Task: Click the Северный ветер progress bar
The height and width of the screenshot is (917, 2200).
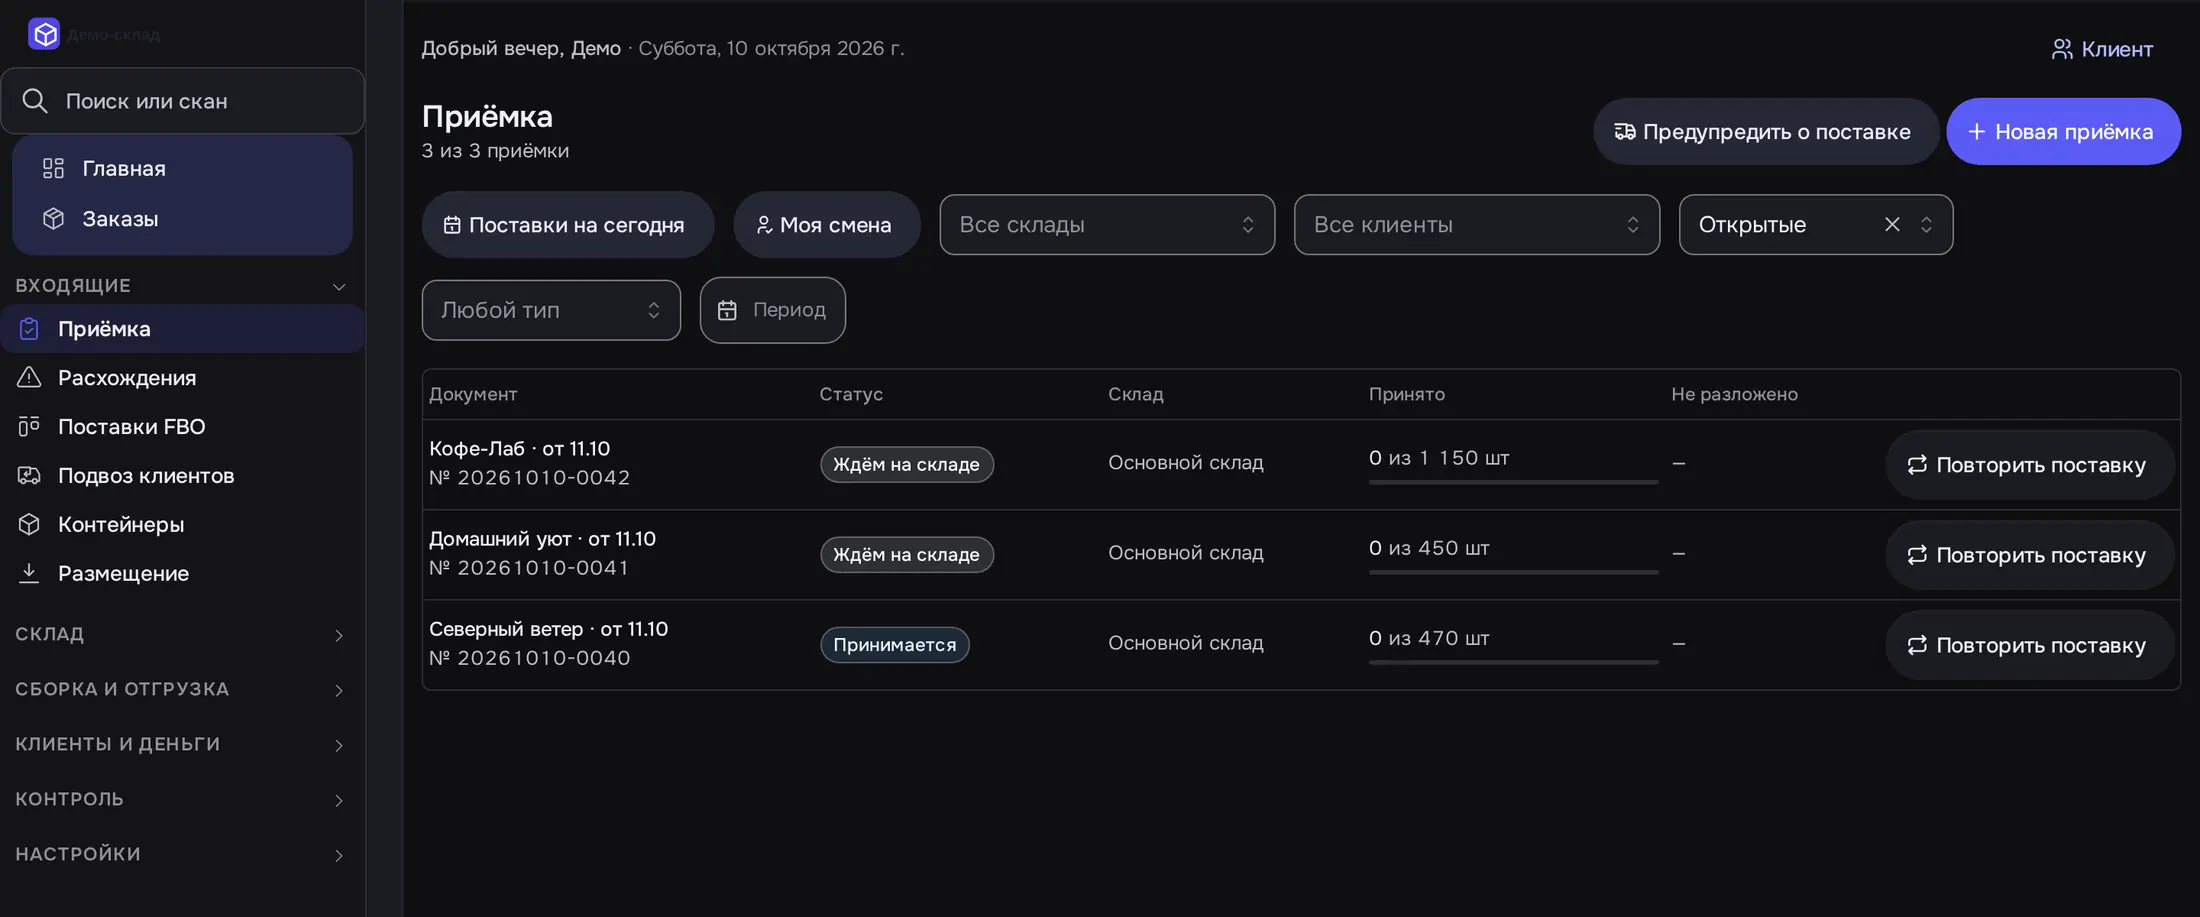Action: click(1513, 662)
